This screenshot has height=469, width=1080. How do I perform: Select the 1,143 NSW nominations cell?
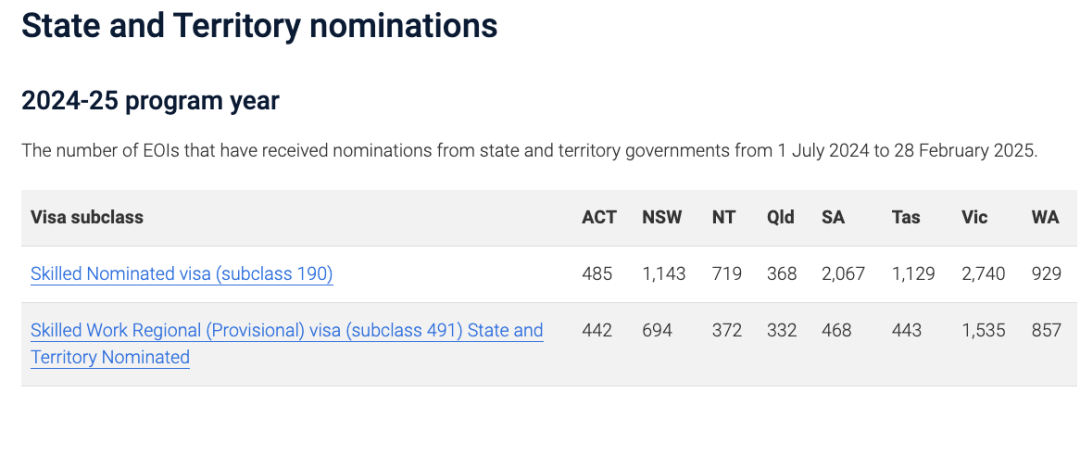coord(664,273)
